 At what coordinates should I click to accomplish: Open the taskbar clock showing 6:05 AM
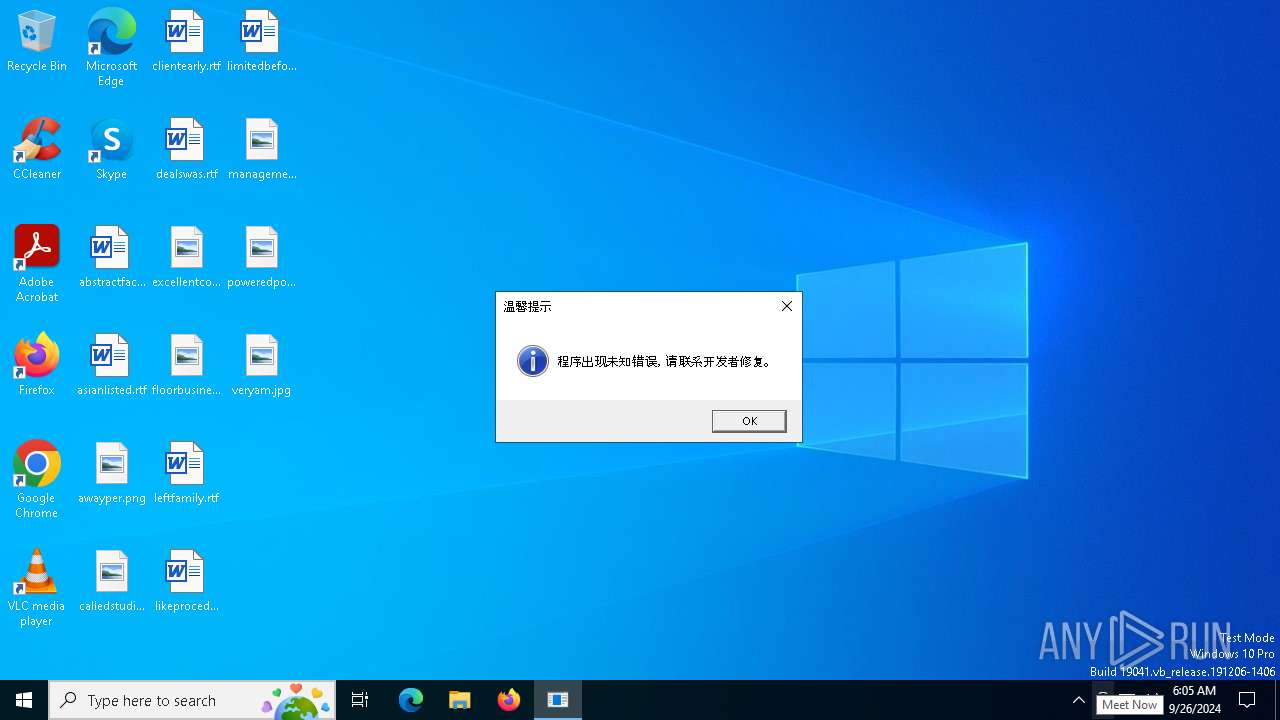1194,700
